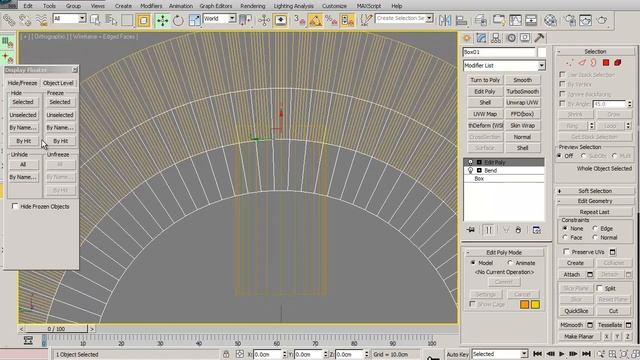Toggle the Angle Snap icon
The width and height of the screenshot is (640, 360).
point(315,20)
